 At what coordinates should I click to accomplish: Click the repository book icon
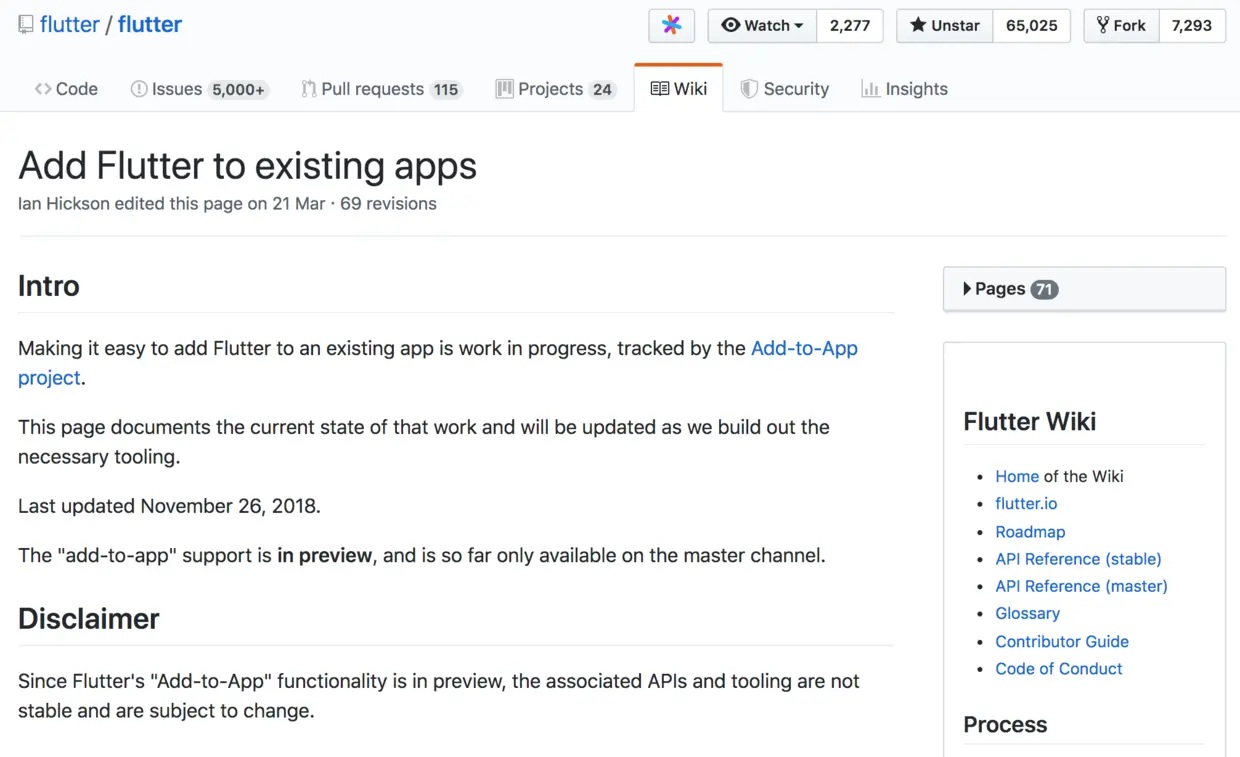[x=26, y=25]
